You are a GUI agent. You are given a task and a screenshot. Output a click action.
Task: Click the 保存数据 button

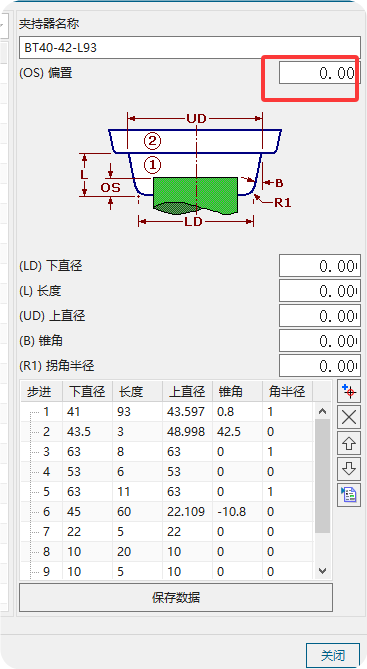176,597
